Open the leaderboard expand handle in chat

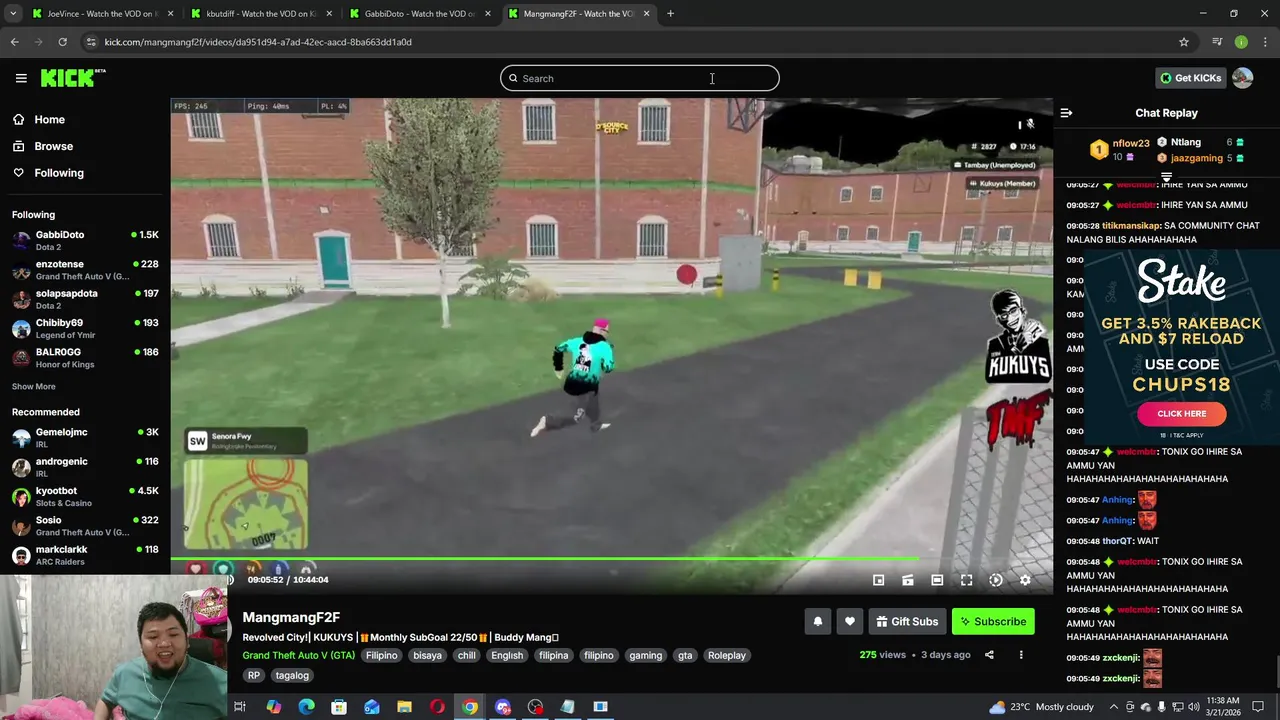click(x=1166, y=177)
